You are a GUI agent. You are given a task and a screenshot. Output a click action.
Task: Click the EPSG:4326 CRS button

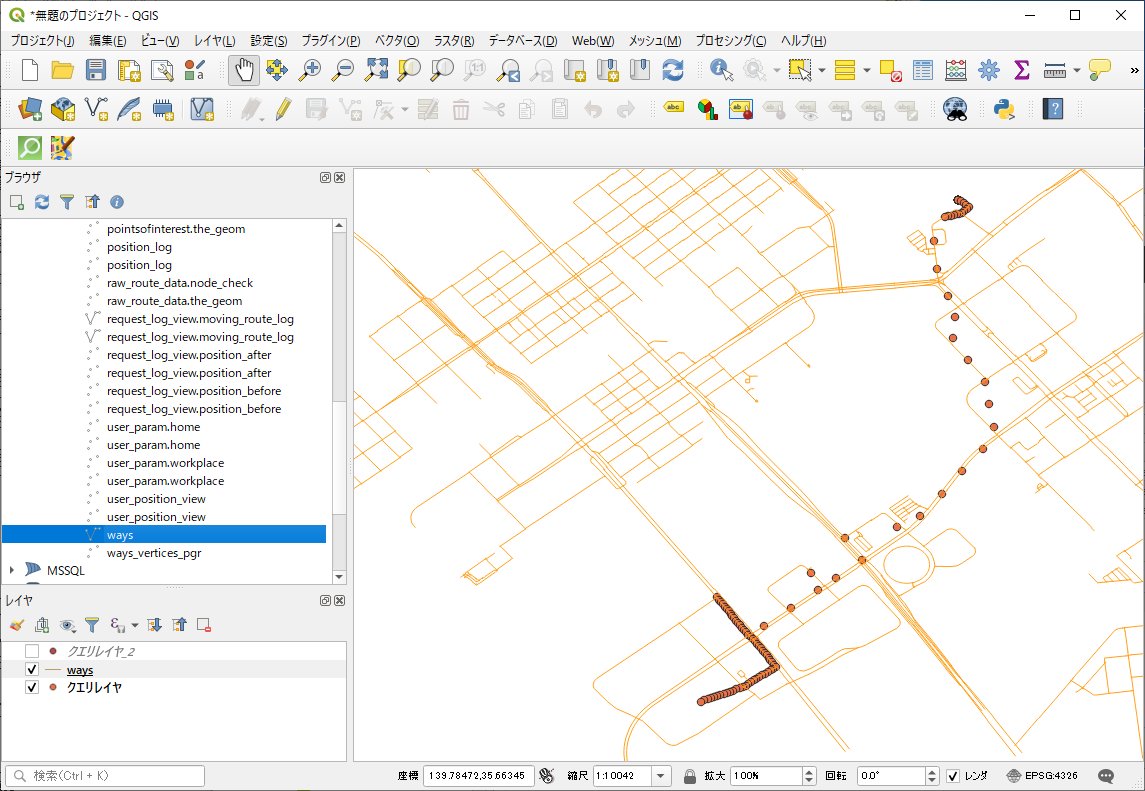(1042, 776)
